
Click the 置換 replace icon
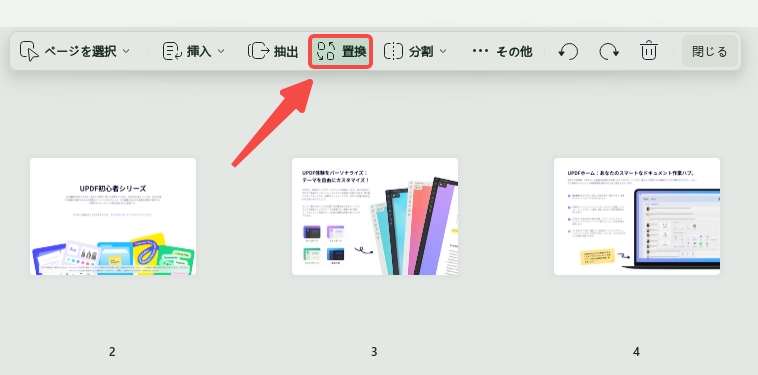(x=326, y=51)
